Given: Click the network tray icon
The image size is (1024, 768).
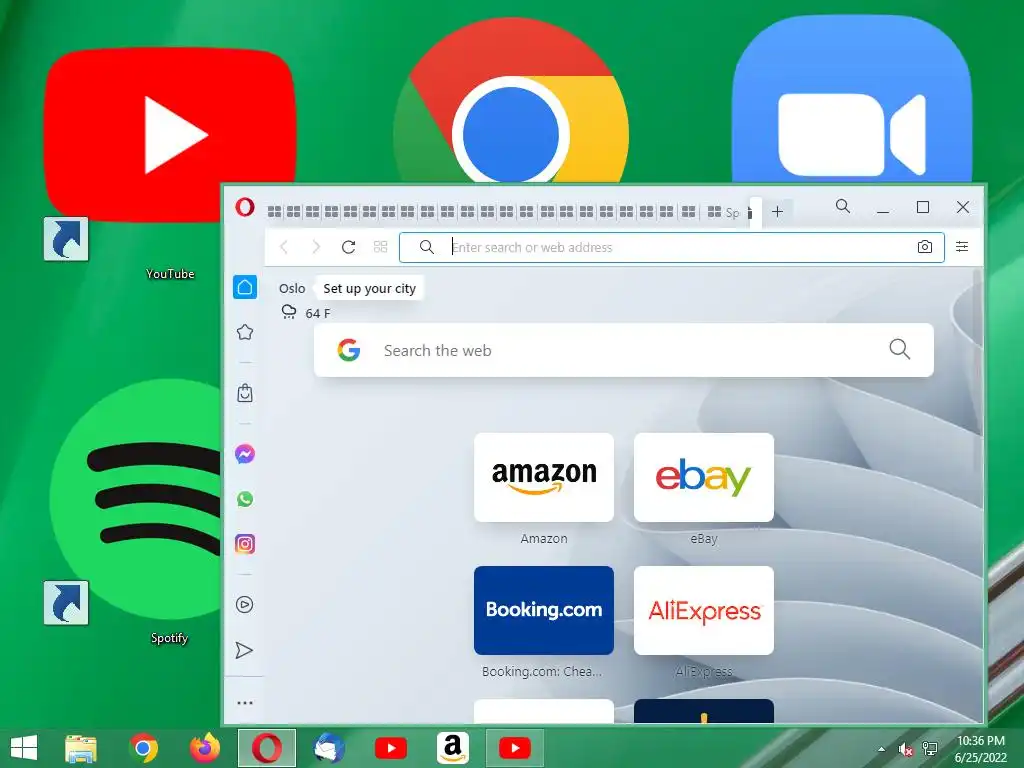Looking at the screenshot, I should pos(930,749).
